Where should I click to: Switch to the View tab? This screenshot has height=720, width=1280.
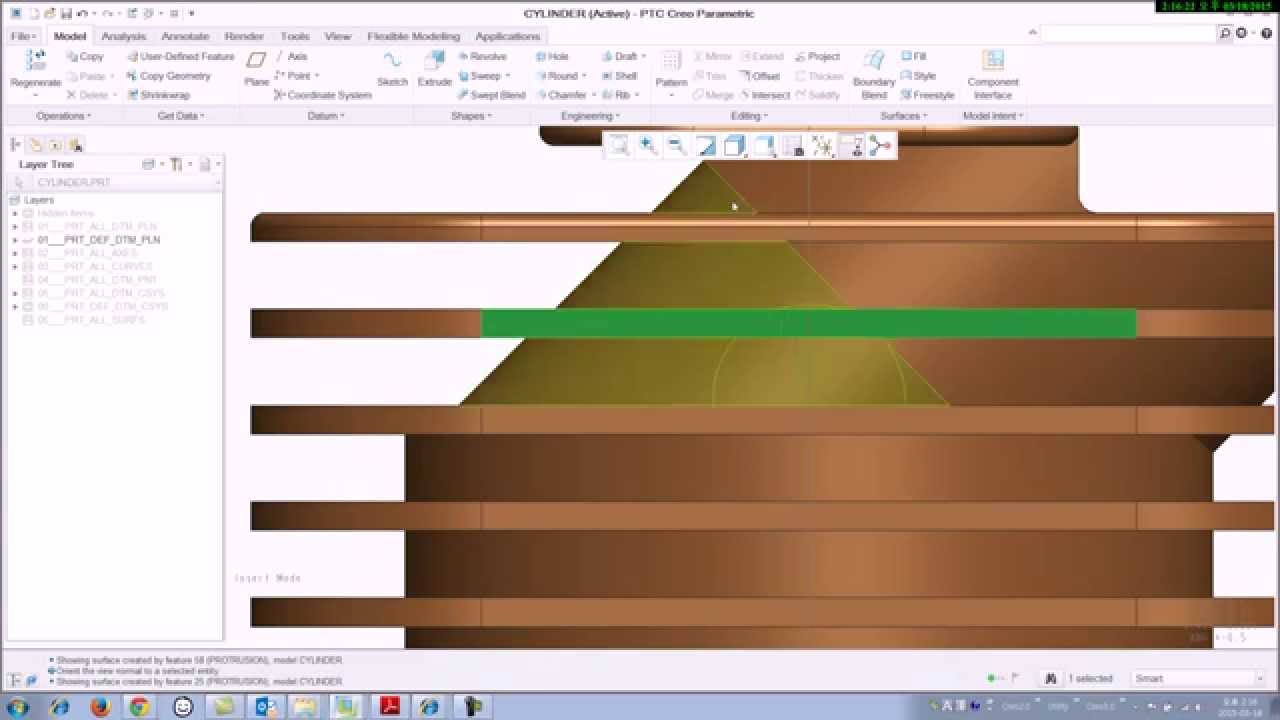pyautogui.click(x=338, y=36)
